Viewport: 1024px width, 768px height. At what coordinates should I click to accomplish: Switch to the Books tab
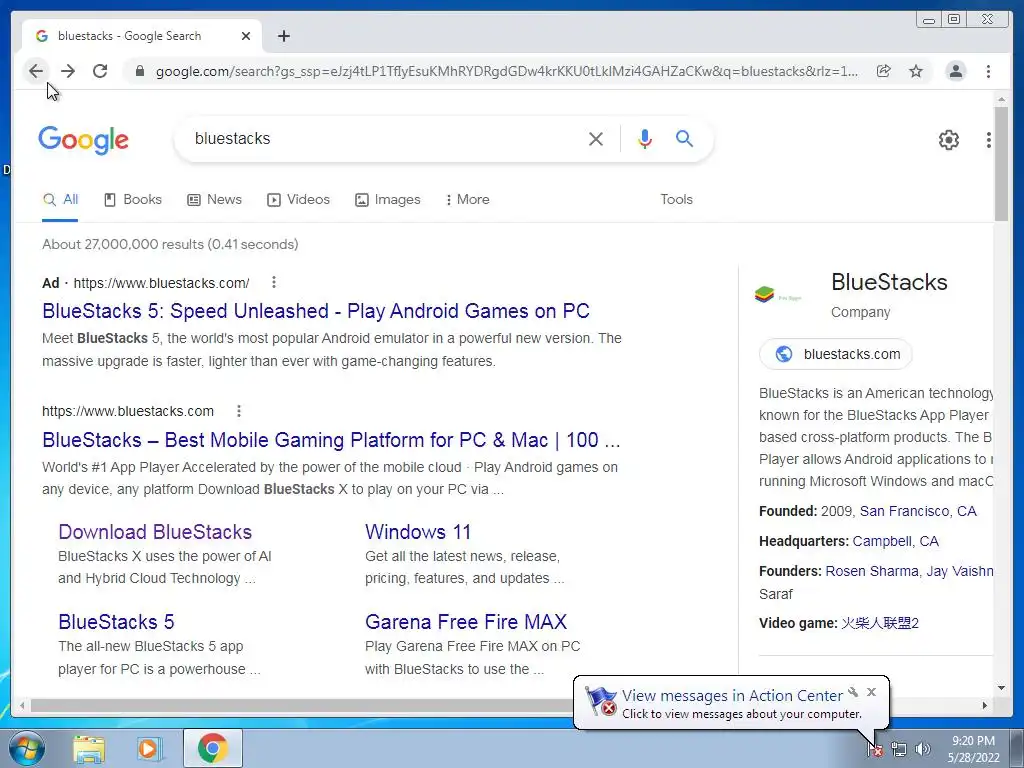click(133, 200)
